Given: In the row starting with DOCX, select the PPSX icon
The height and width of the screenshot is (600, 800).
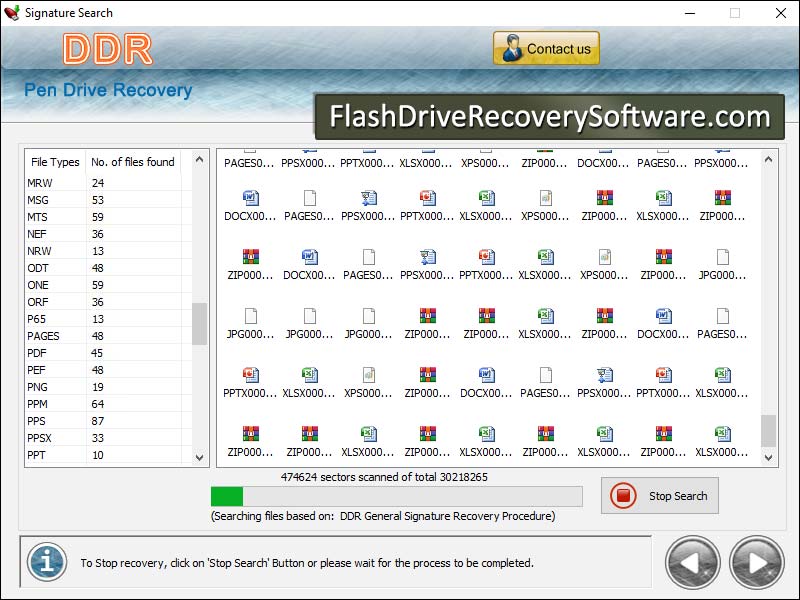Looking at the screenshot, I should point(368,198).
